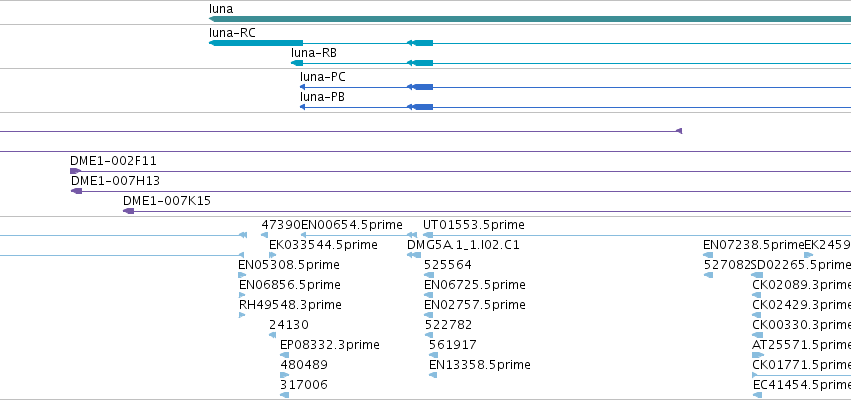Select the luna-RB transcript arrow glyph
The image size is (851, 400).
point(297,63)
